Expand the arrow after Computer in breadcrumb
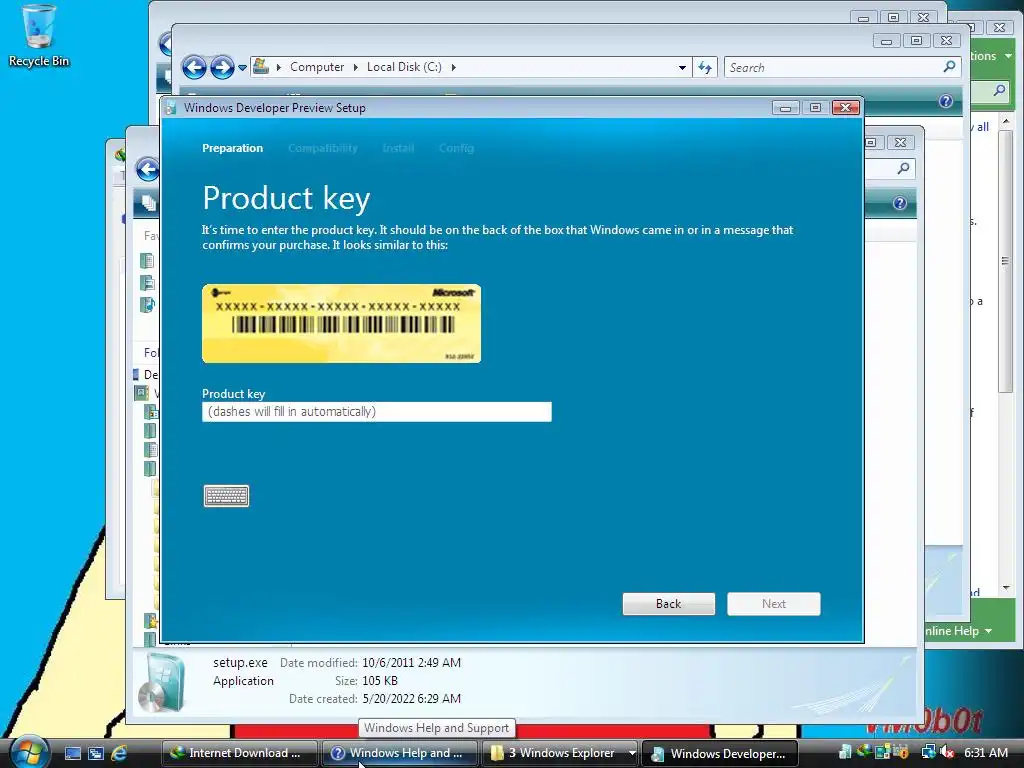Screen dimensions: 1024x768 [355, 67]
